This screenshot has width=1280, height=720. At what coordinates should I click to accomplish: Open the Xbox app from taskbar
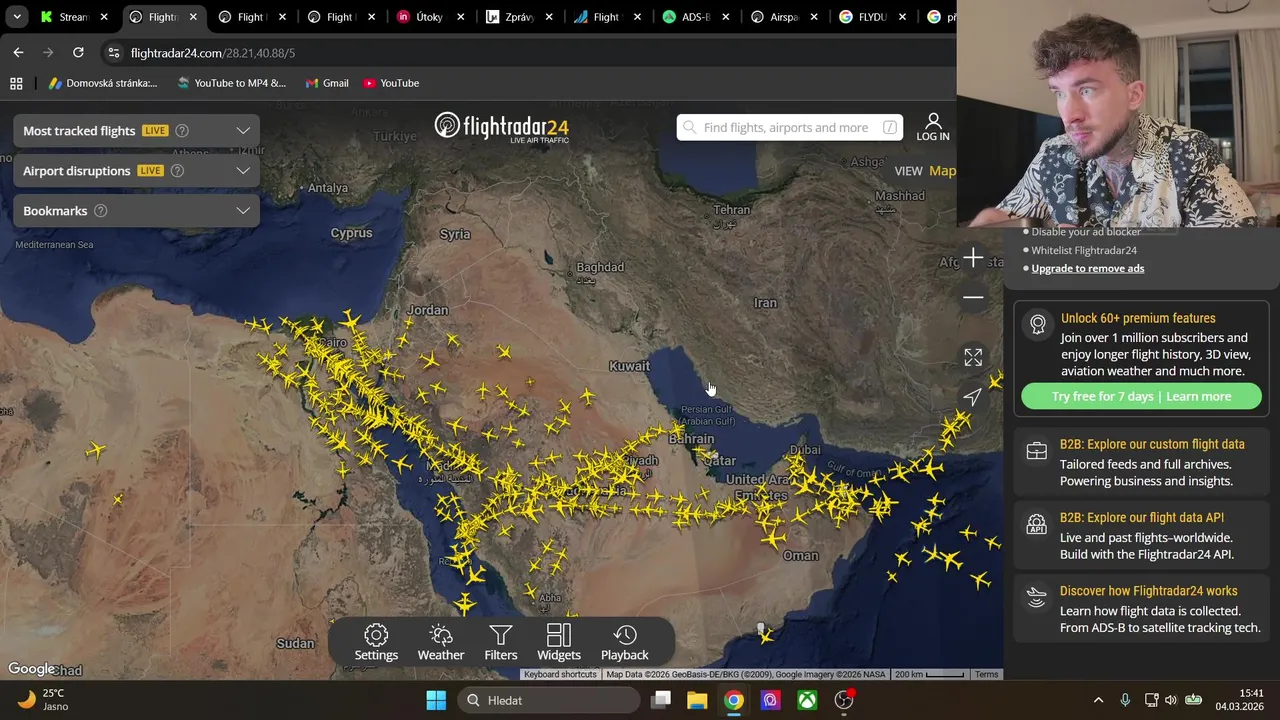(x=807, y=700)
